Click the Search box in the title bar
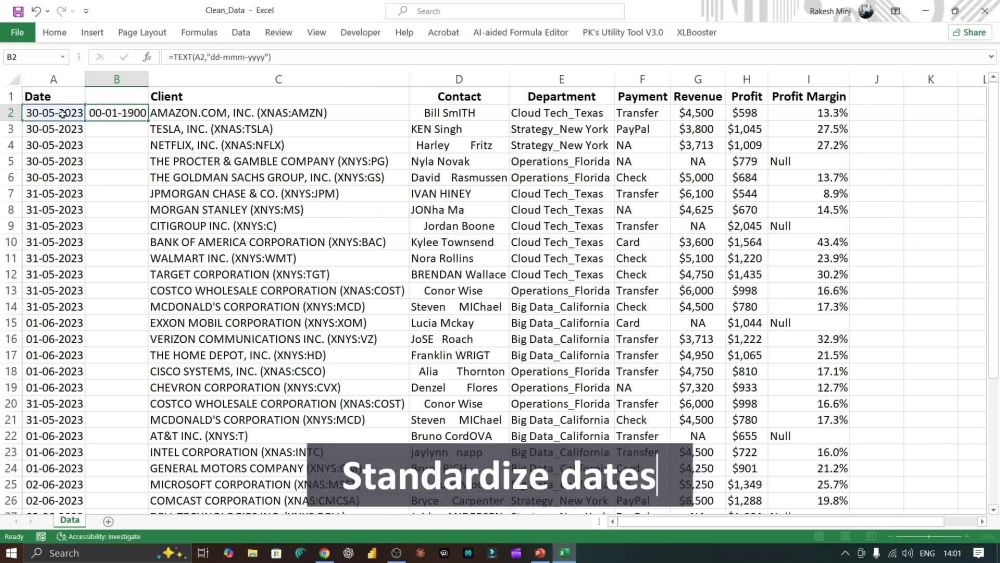The width and height of the screenshot is (1000, 563). tap(504, 11)
